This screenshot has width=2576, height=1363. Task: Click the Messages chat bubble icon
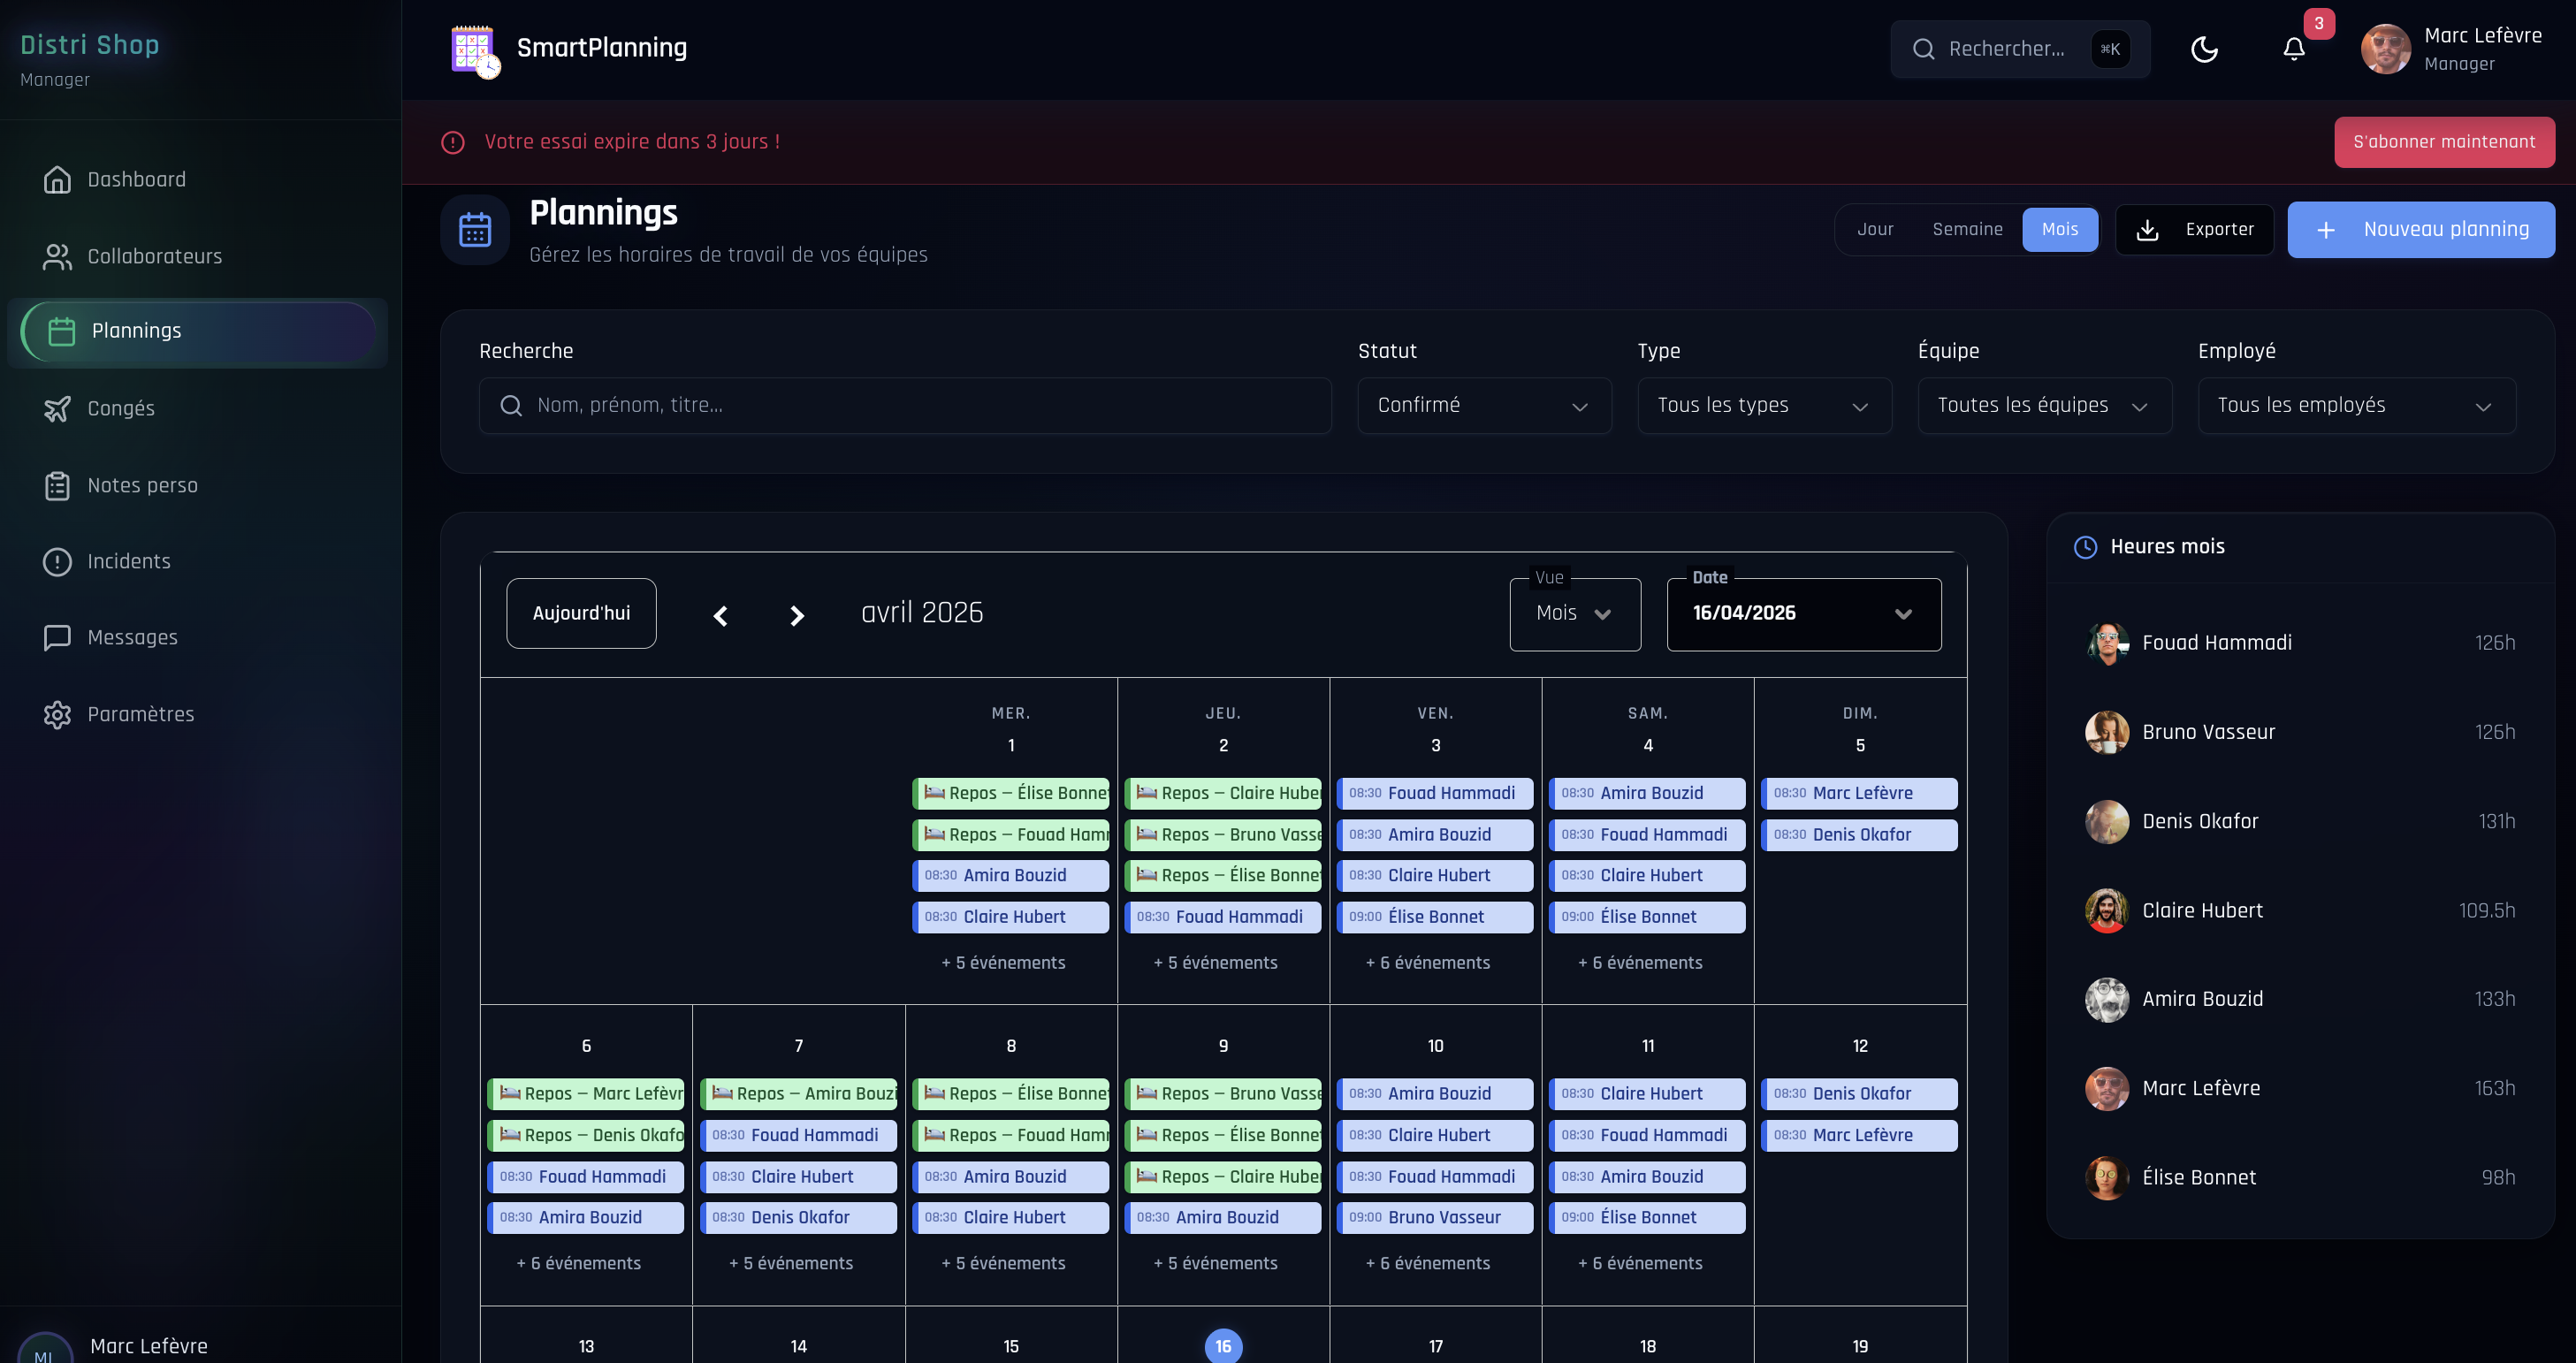57,638
